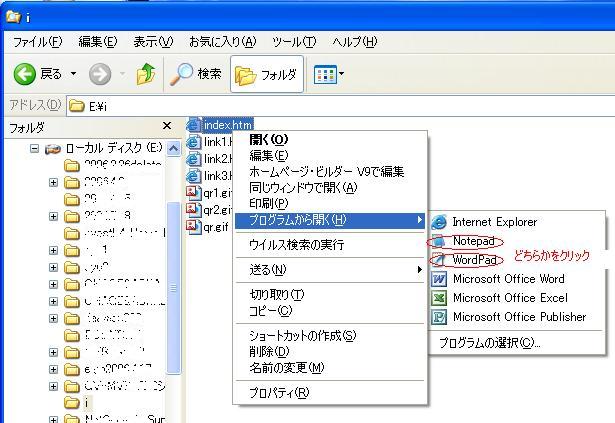This screenshot has height=423, width=615.
Task: Click the magnifying glass Search icon
Action: (182, 74)
